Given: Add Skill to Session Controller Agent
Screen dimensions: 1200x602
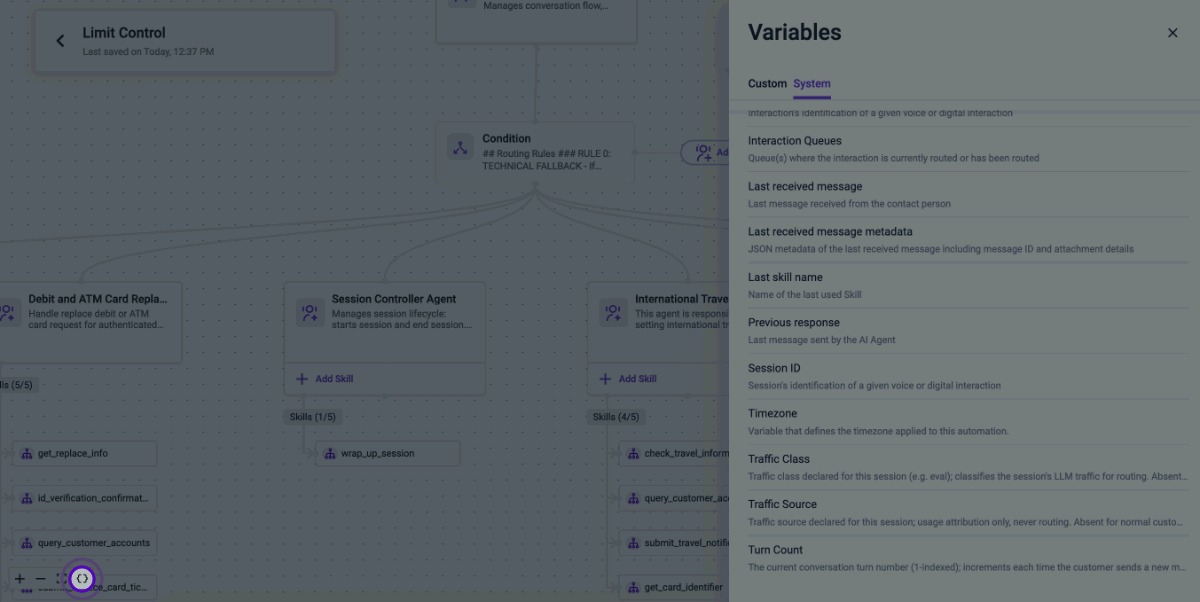Looking at the screenshot, I should point(325,379).
